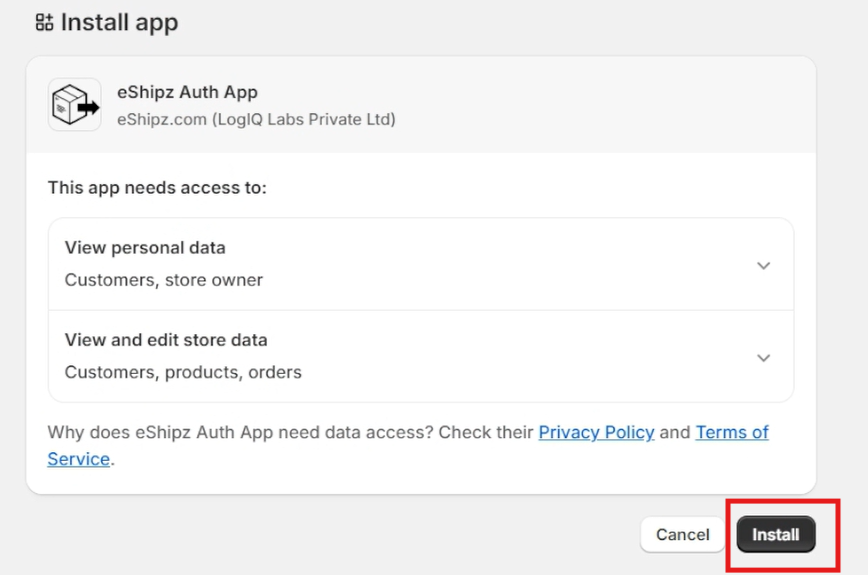Click the Install app grid icon

click(44, 22)
